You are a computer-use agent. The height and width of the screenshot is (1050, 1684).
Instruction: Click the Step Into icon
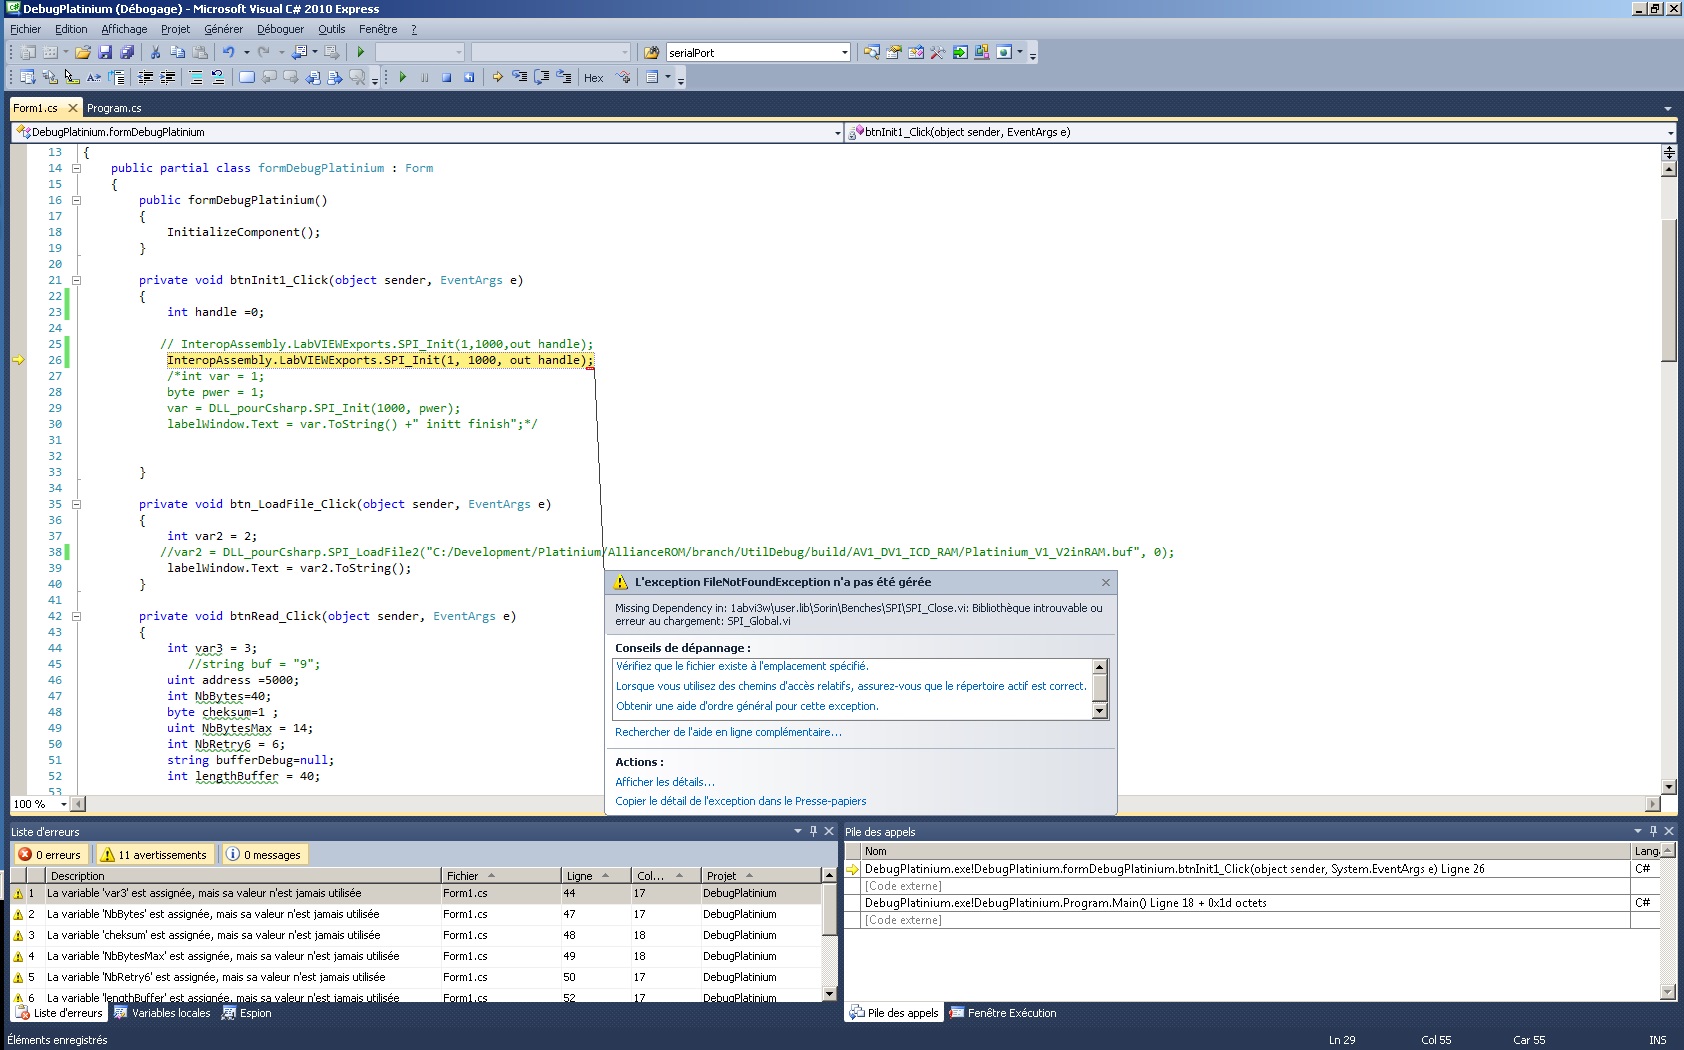(x=520, y=77)
